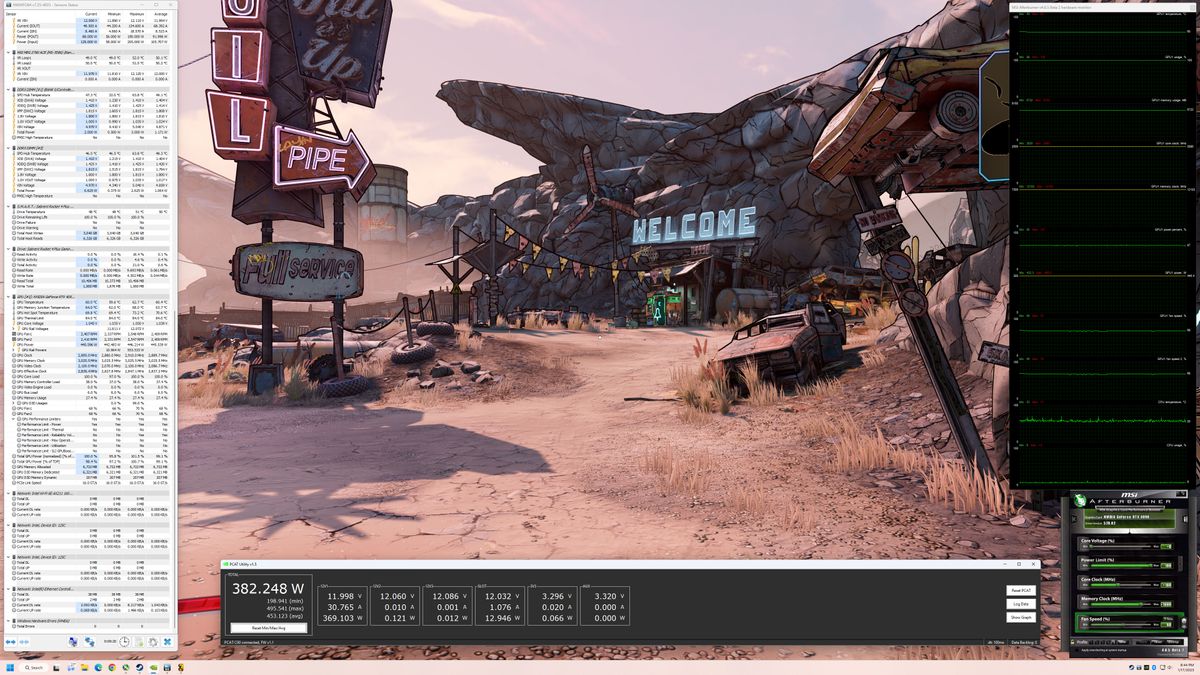The image size is (1200, 675).
Task: Click PCAT total power 382.248 W reading
Action: point(270,589)
